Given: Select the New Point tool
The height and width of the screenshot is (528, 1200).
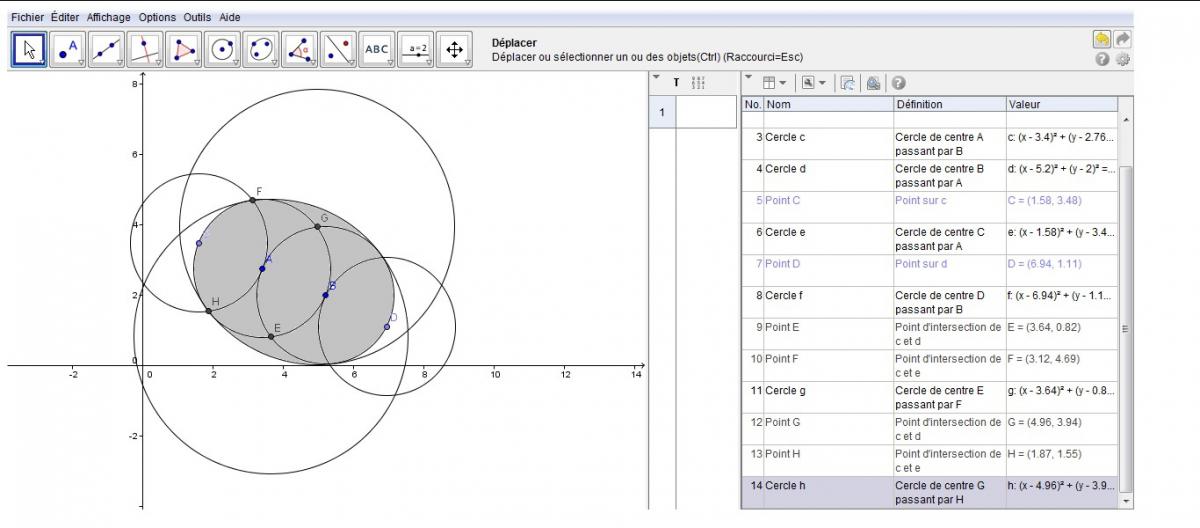Looking at the screenshot, I should pos(68,49).
